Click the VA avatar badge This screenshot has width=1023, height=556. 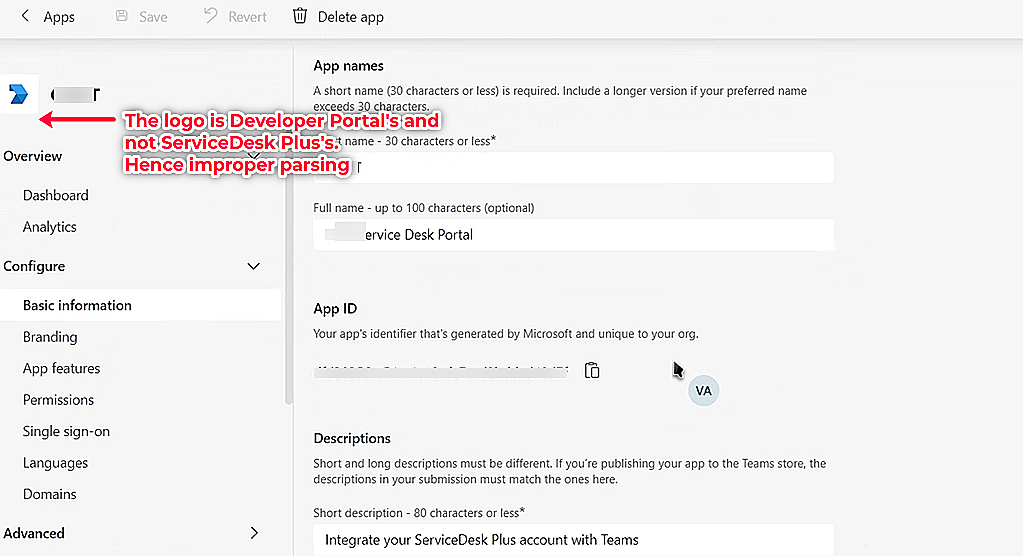(x=704, y=391)
